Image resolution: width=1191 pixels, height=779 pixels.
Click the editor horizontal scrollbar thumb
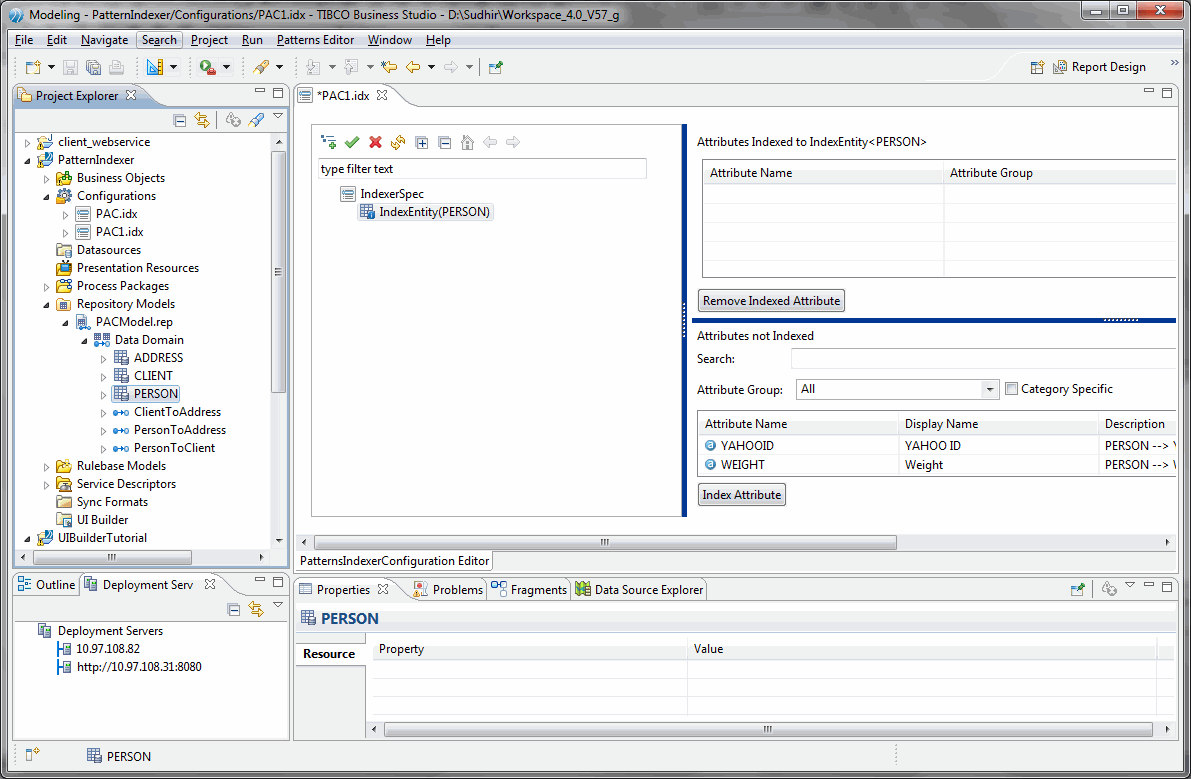click(605, 542)
